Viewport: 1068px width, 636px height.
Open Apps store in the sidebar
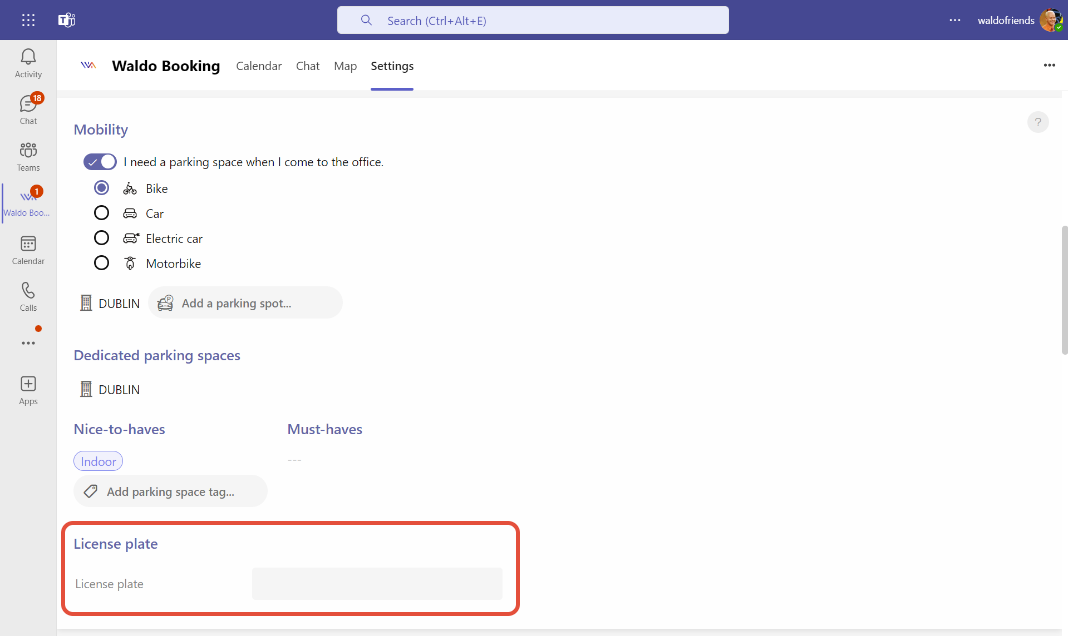pos(28,390)
